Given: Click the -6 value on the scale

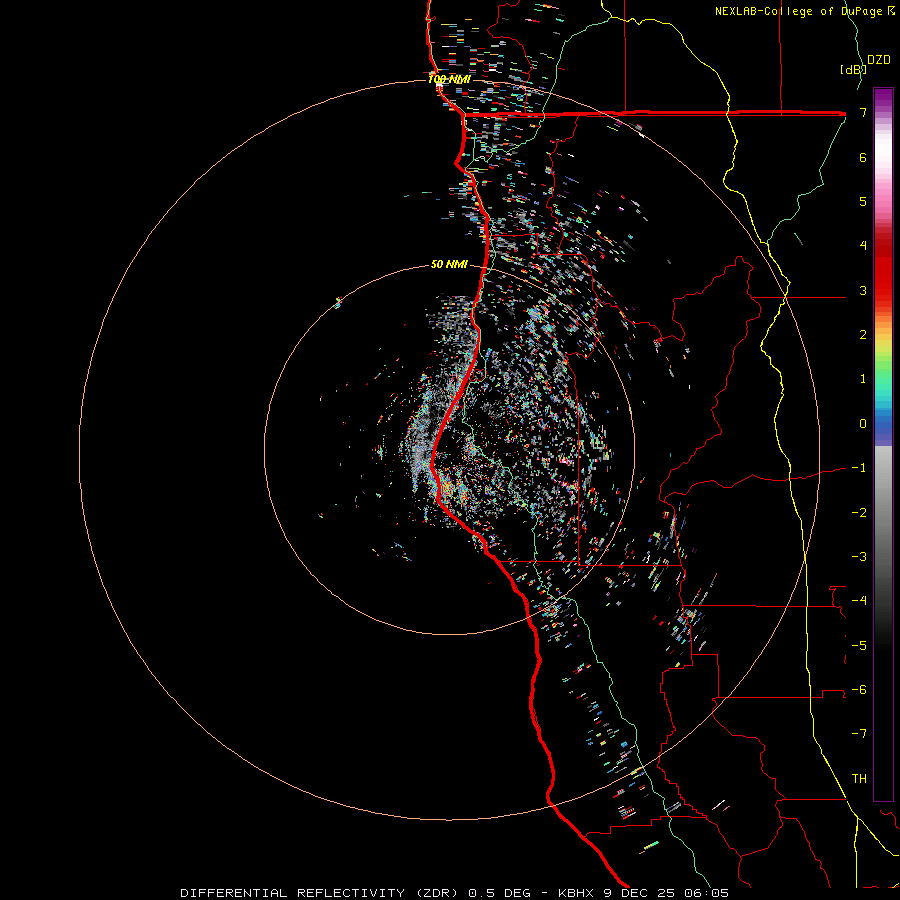Looking at the screenshot, I should [x=859, y=690].
